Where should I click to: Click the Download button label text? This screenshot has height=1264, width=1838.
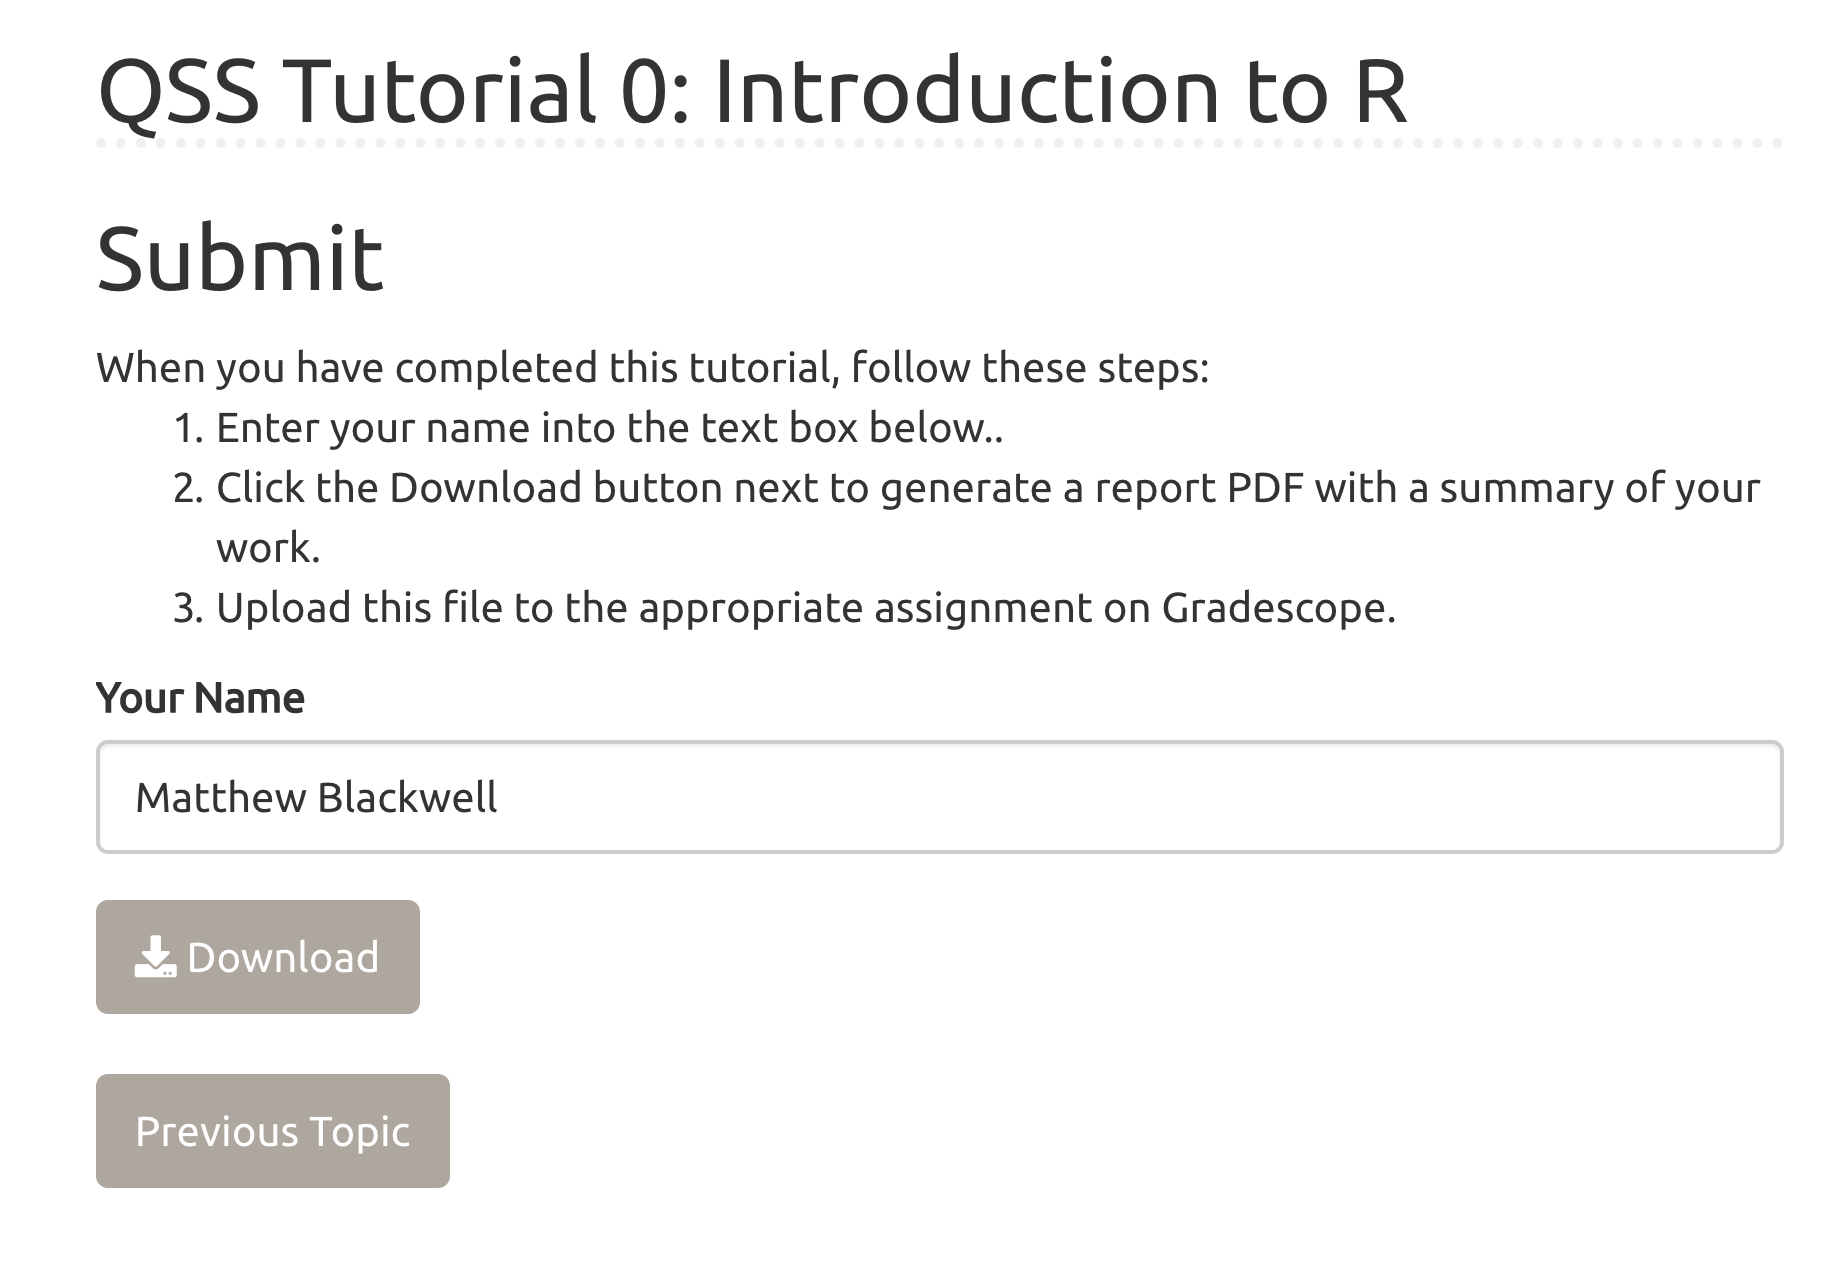point(283,957)
